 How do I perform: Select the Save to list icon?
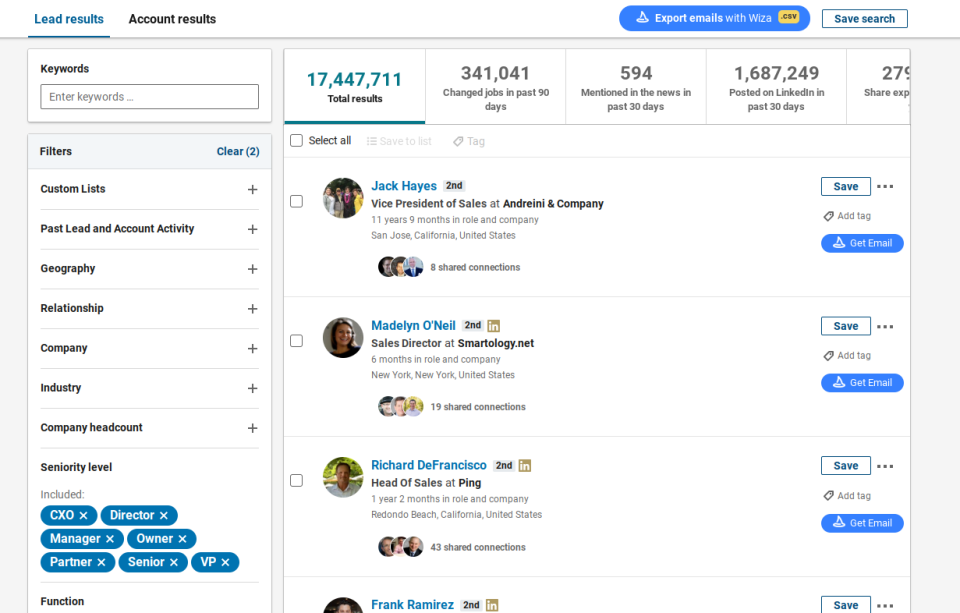pyautogui.click(x=370, y=141)
